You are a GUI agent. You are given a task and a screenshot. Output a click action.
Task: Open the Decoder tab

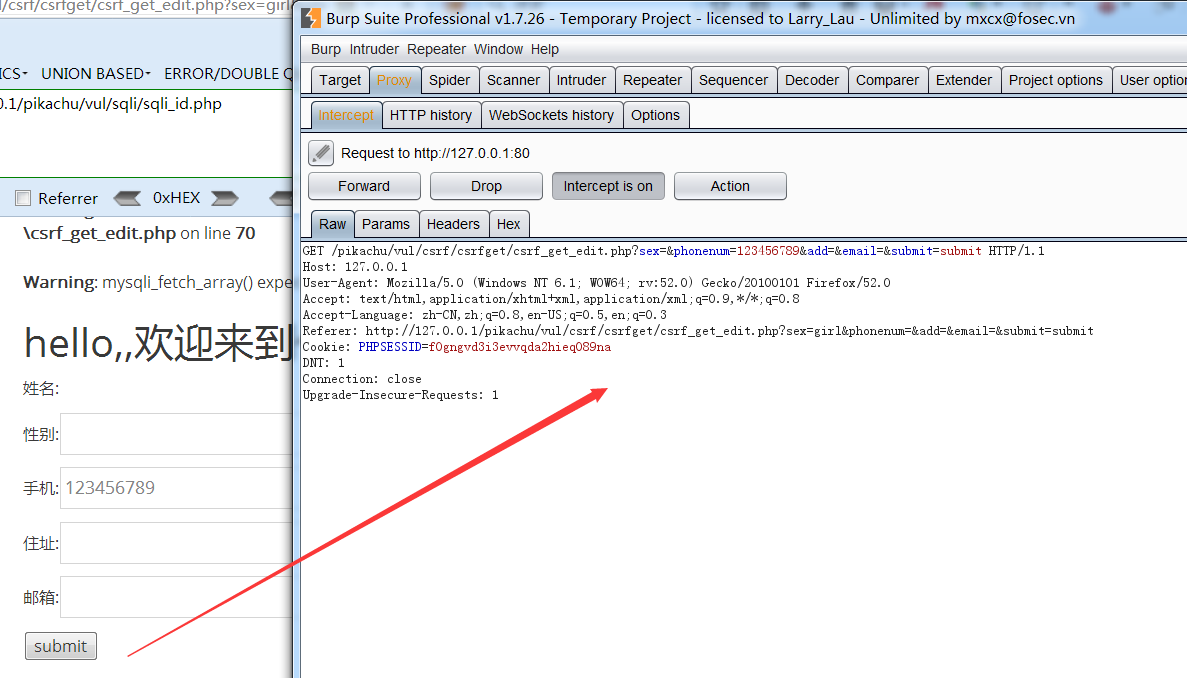pos(812,80)
